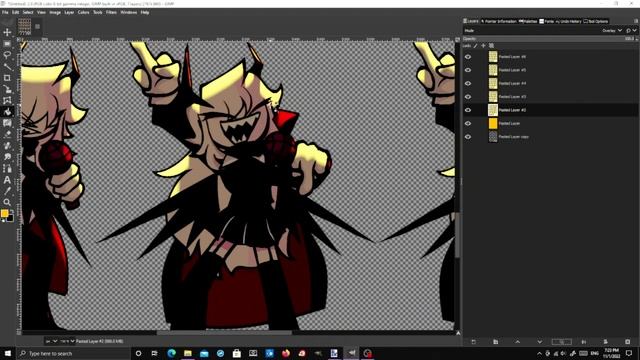Screen dimensions: 640x360
Task: Lock pixels of the layer
Action: pyautogui.click(x=476, y=46)
